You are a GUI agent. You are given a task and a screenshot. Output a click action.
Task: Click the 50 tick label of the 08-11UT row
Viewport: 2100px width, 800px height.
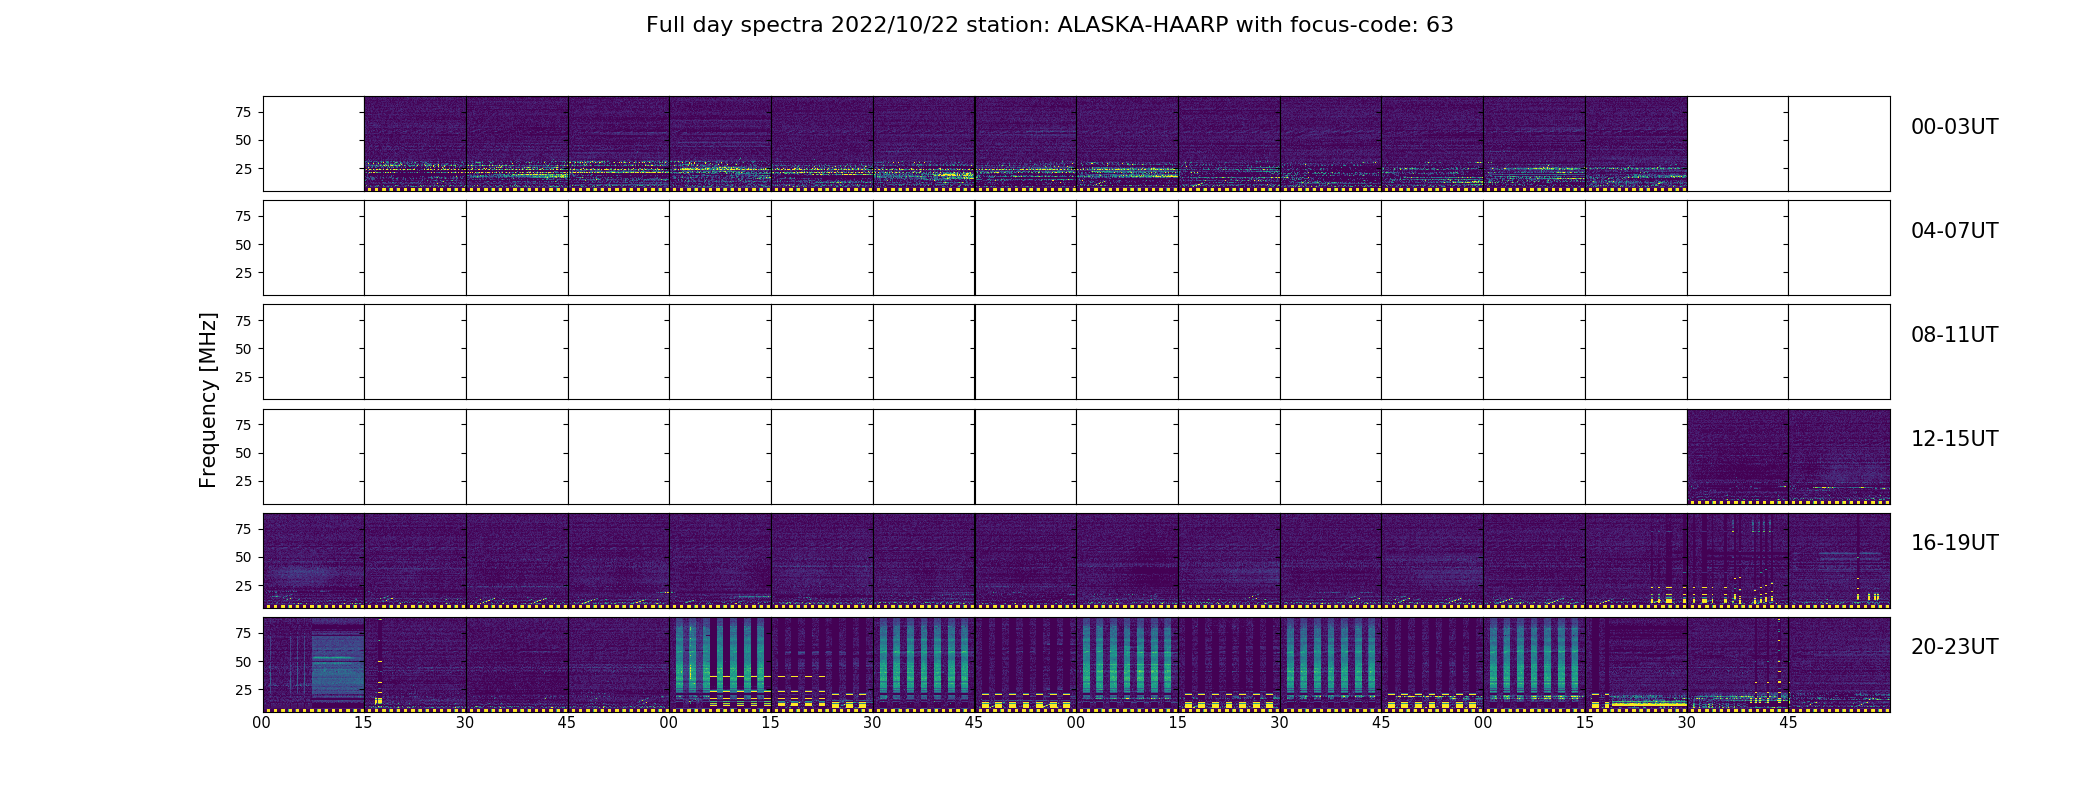coord(243,349)
